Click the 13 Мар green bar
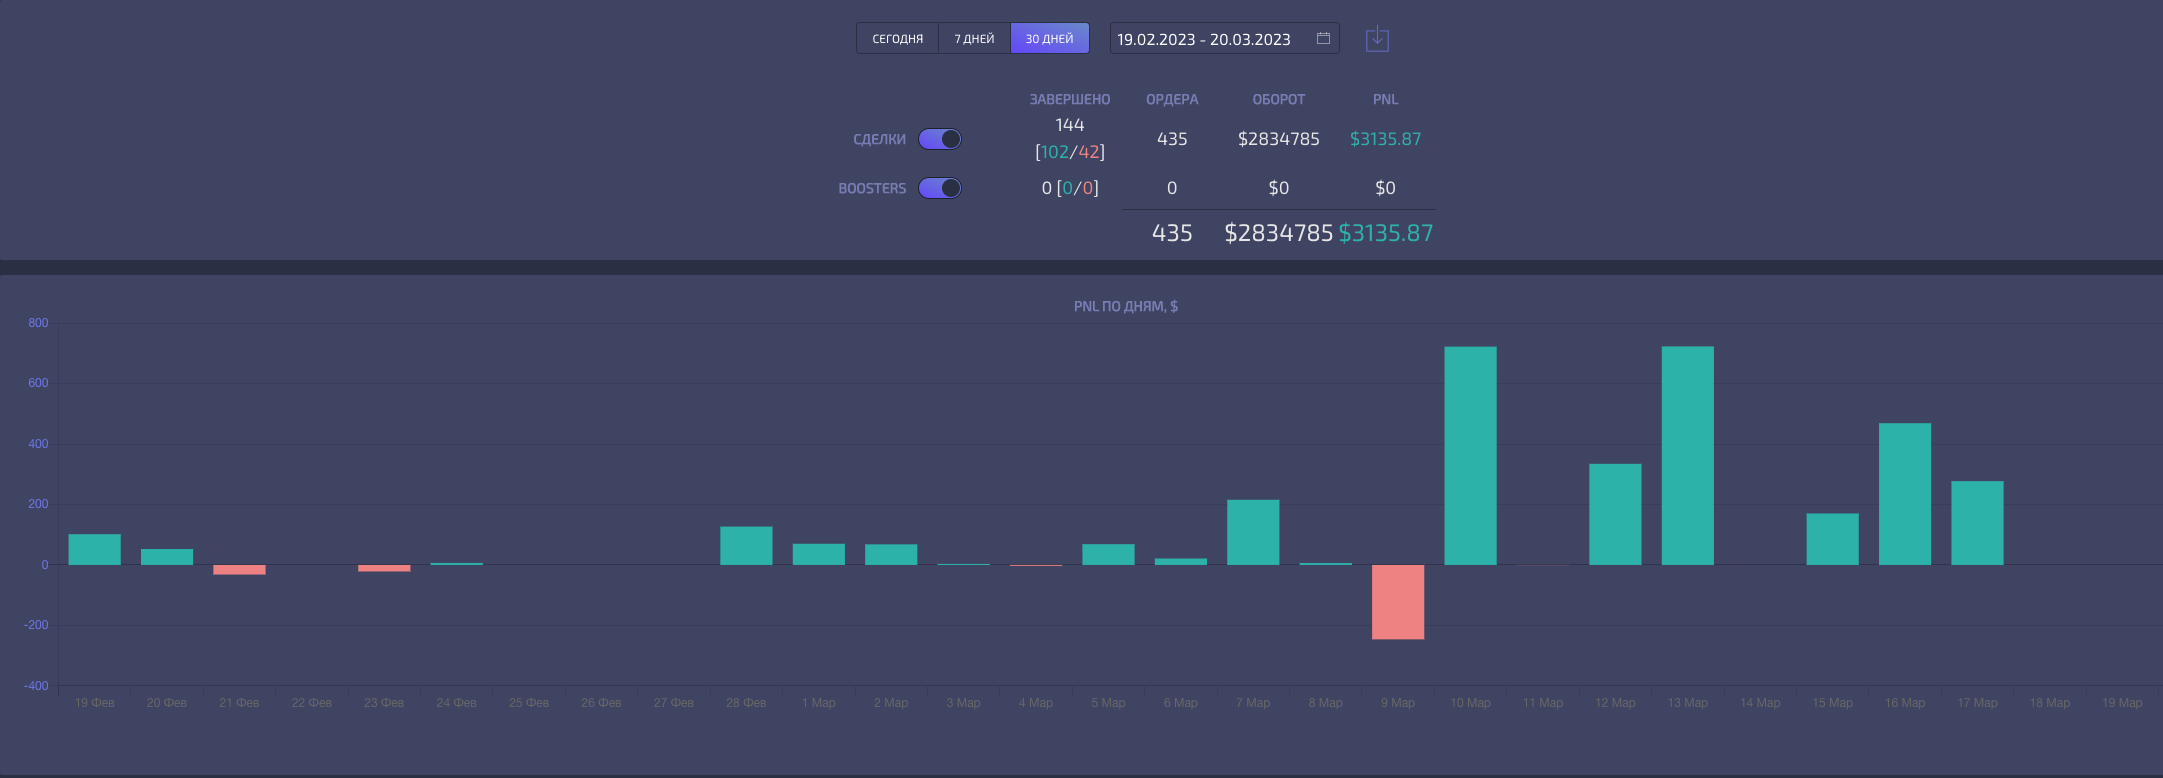This screenshot has width=2163, height=778. coord(1687,456)
